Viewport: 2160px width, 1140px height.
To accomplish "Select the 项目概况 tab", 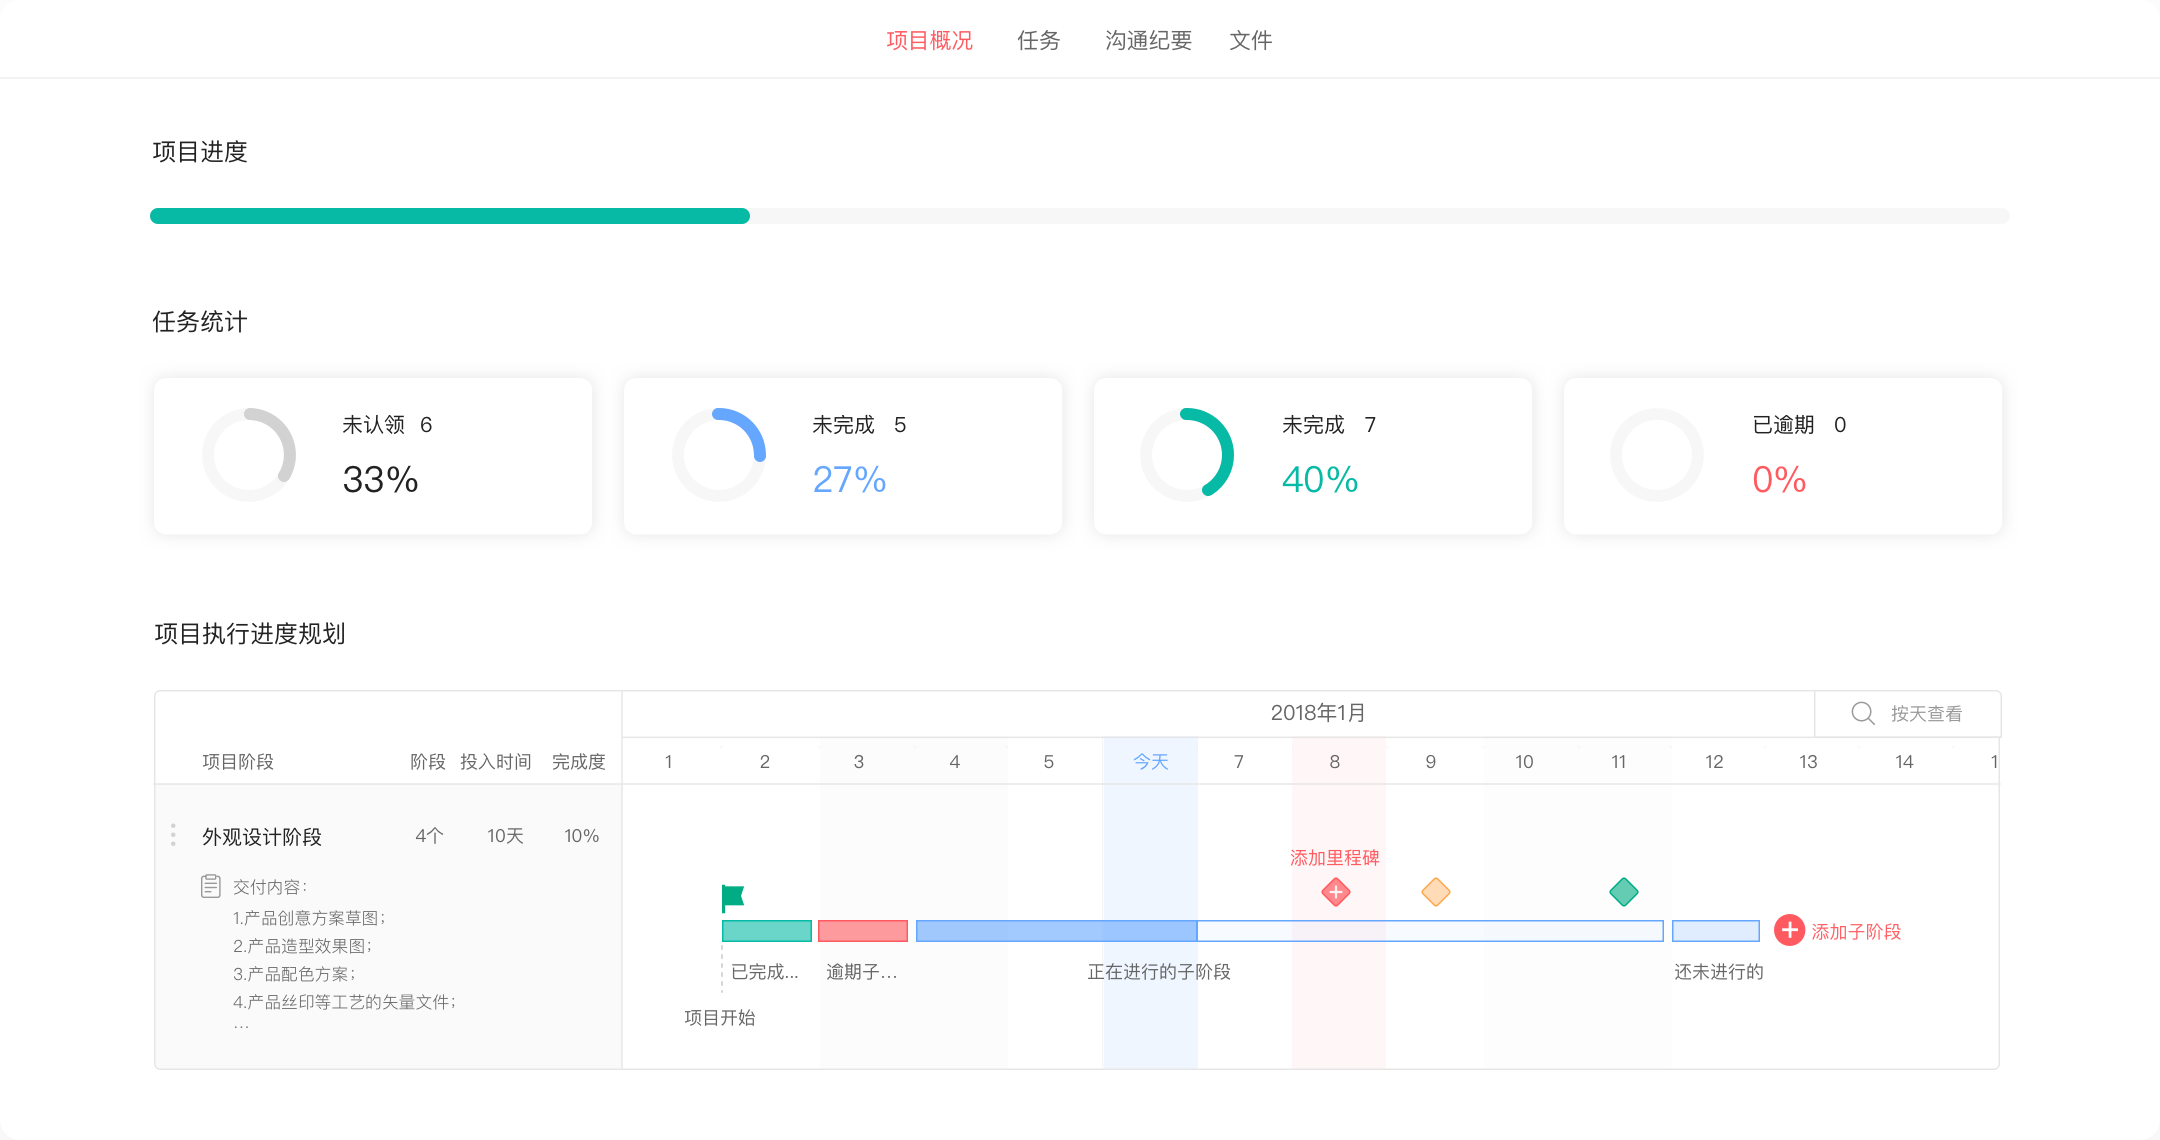I will 929,40.
